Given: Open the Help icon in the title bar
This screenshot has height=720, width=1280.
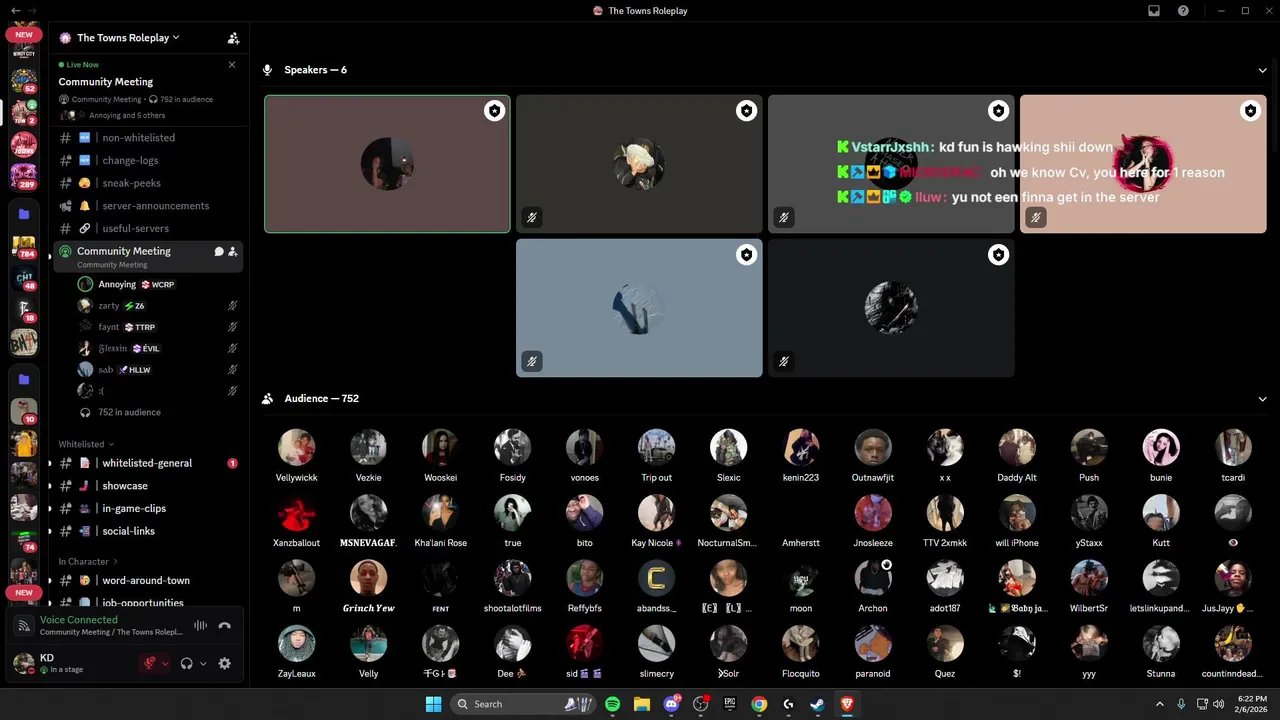Looking at the screenshot, I should (x=1183, y=11).
